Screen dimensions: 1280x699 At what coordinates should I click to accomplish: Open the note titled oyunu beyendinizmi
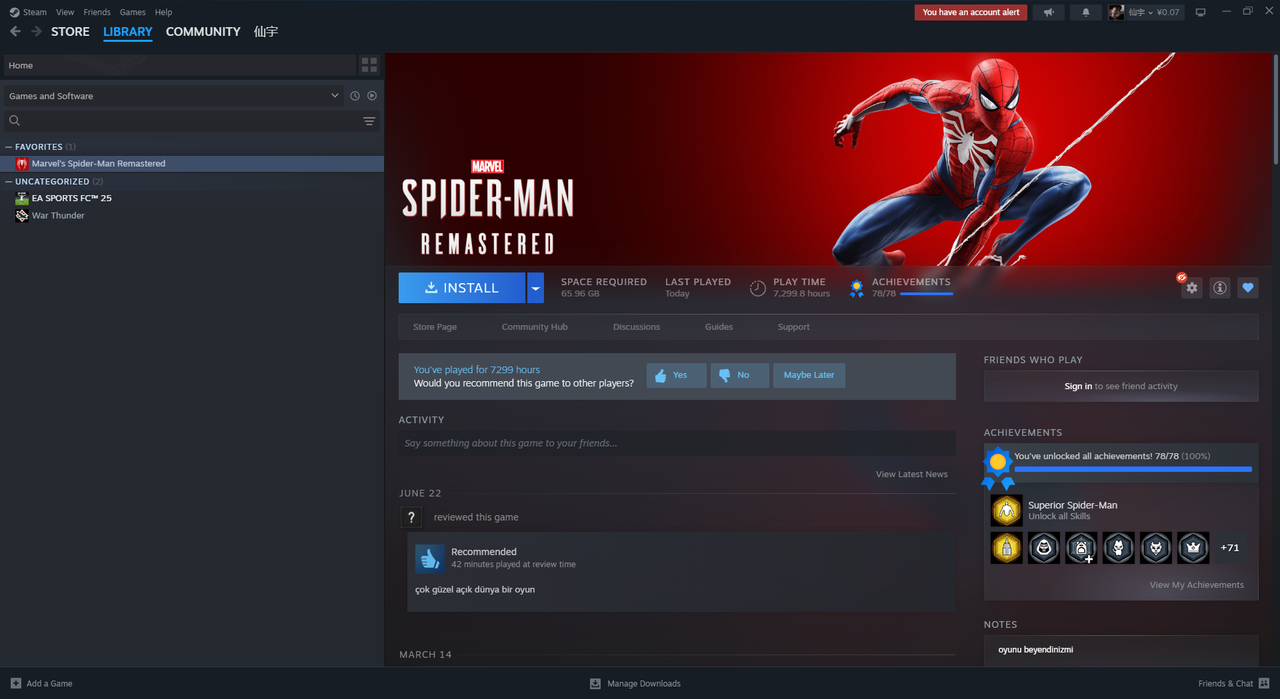point(1035,650)
